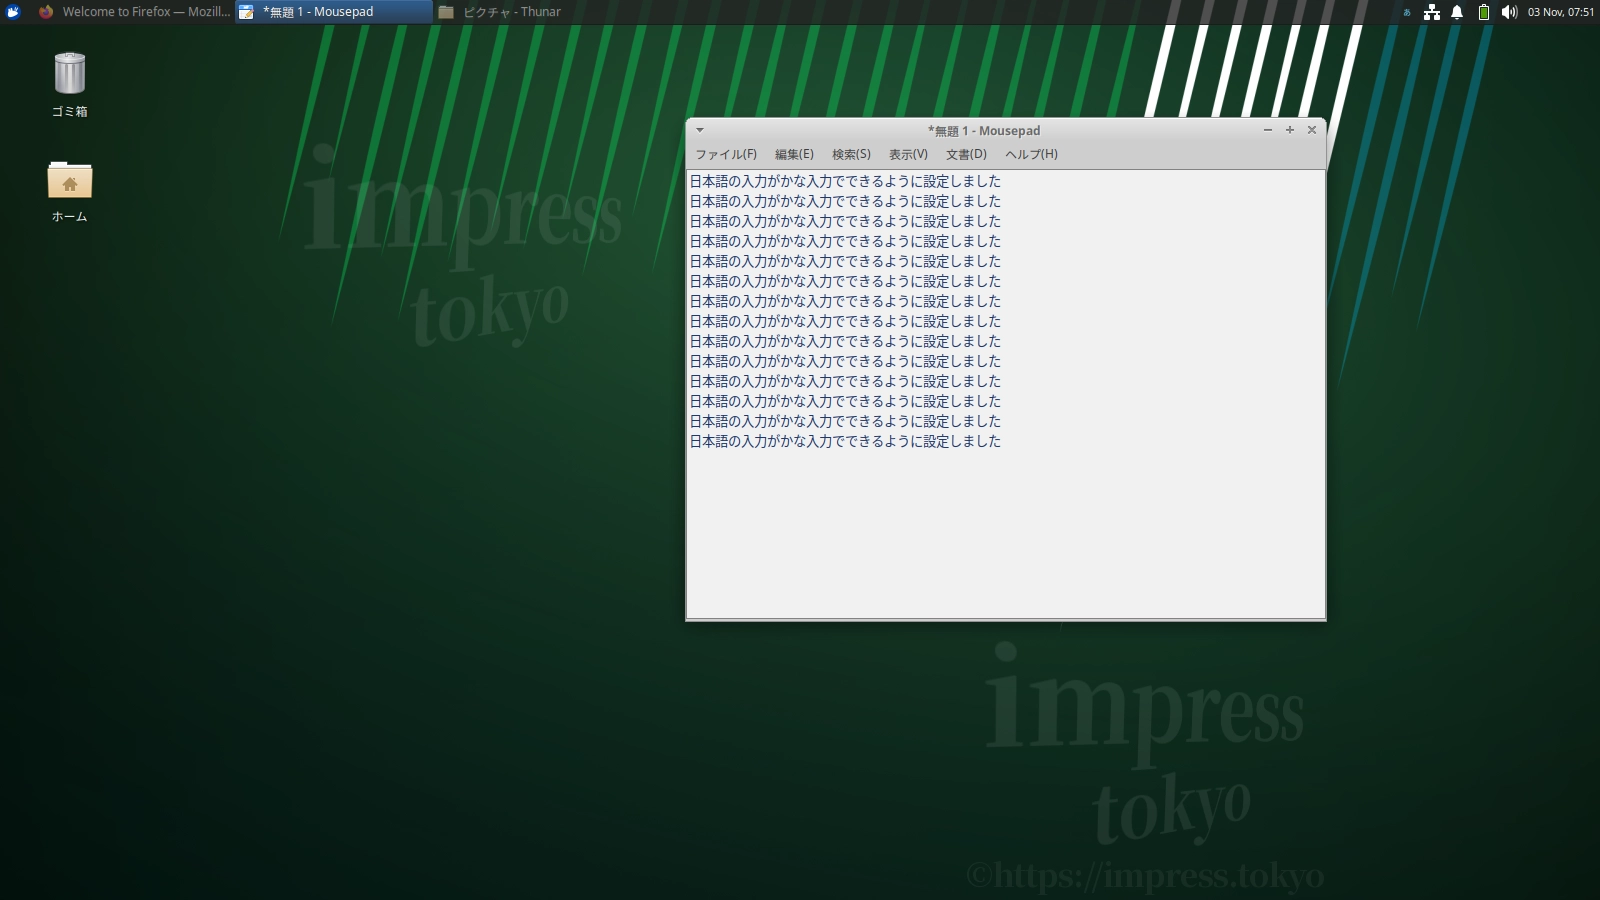Image resolution: width=1600 pixels, height=900 pixels.
Task: Open the 表示(V) menu
Action: click(x=908, y=154)
